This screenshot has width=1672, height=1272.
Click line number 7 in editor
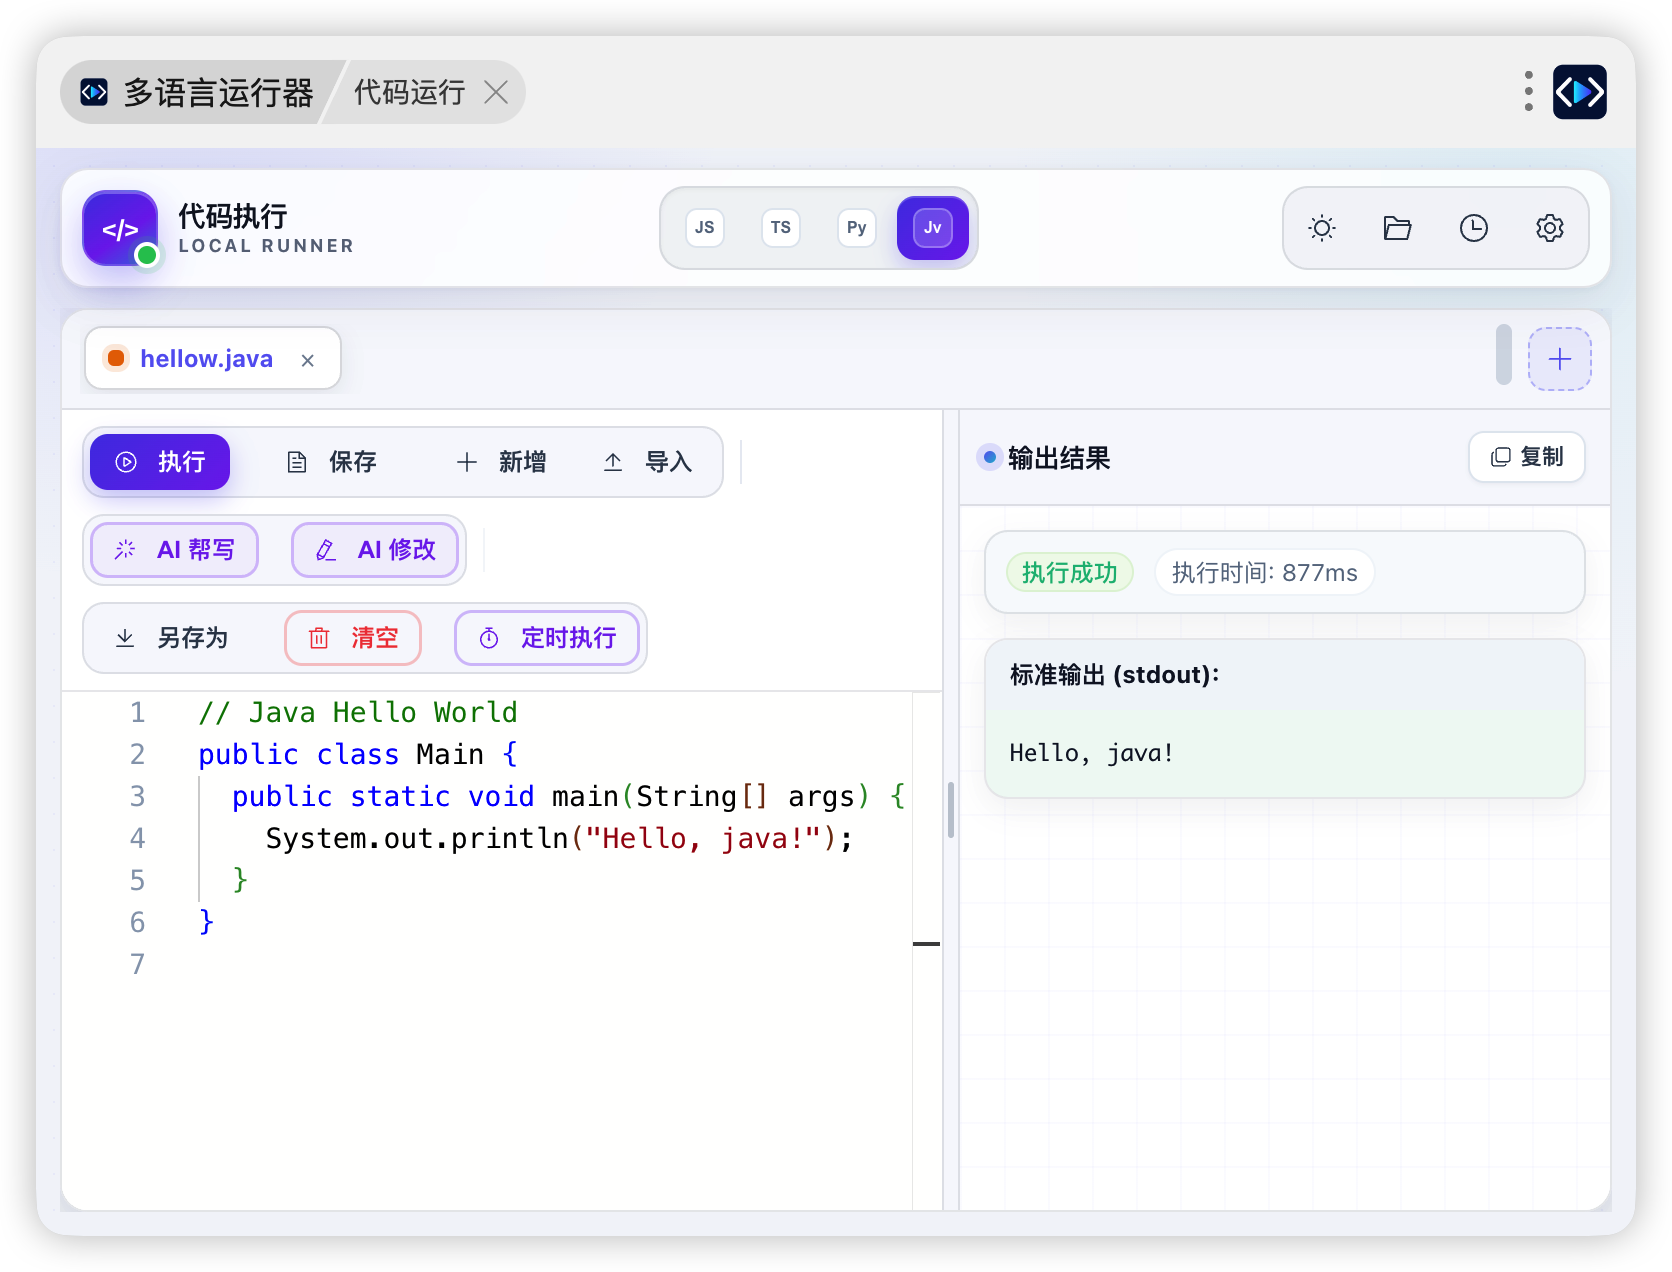137,964
